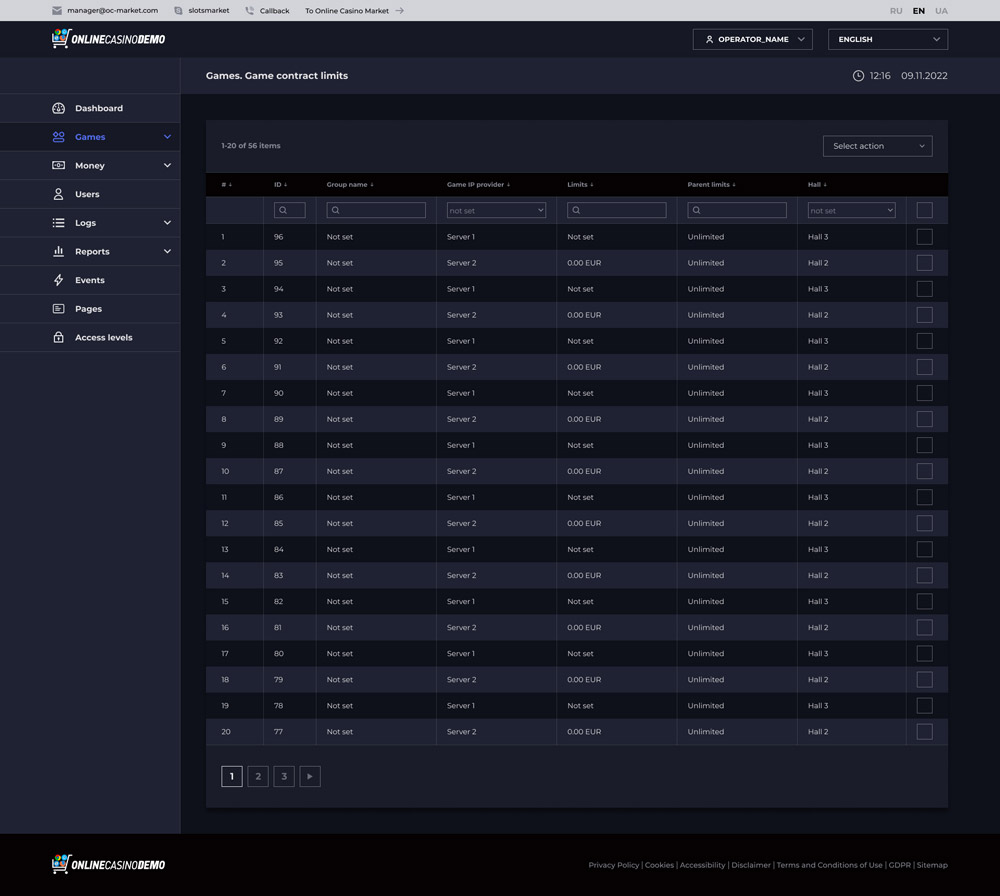Screen dimensions: 1000x896
Task: Click the next page arrow icon
Action: pos(310,776)
